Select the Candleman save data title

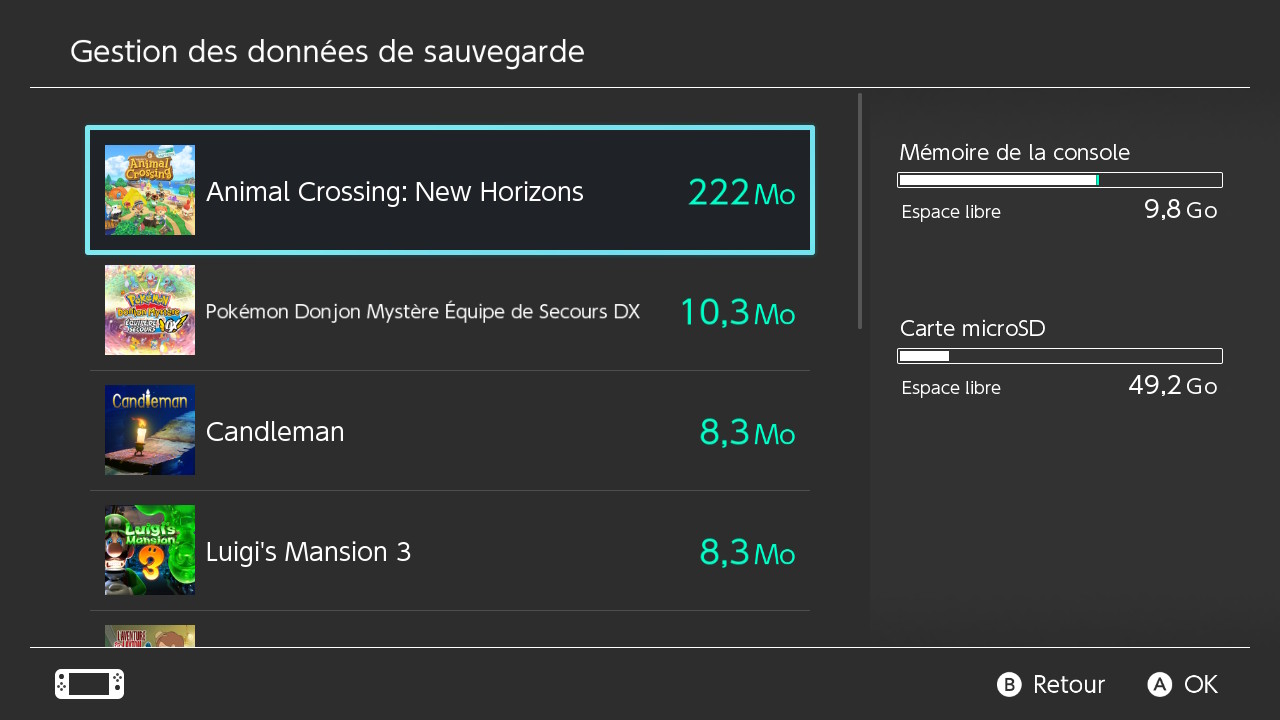click(x=275, y=432)
